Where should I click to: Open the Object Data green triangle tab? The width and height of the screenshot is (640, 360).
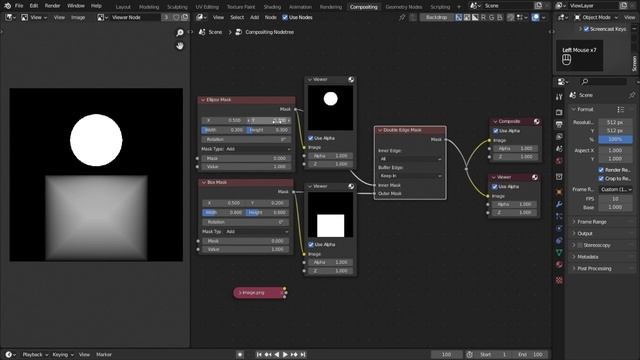(559, 253)
